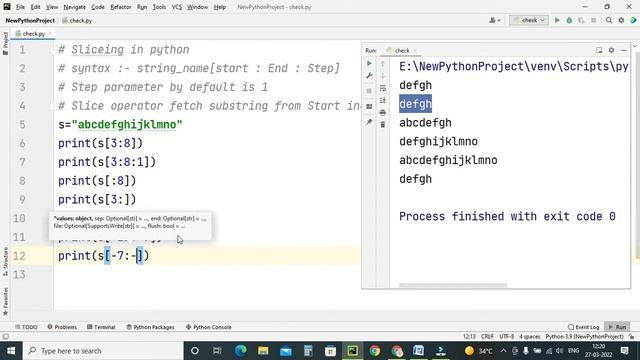Open Run panel gear options
This screenshot has height=360, width=640.
coord(611,50)
